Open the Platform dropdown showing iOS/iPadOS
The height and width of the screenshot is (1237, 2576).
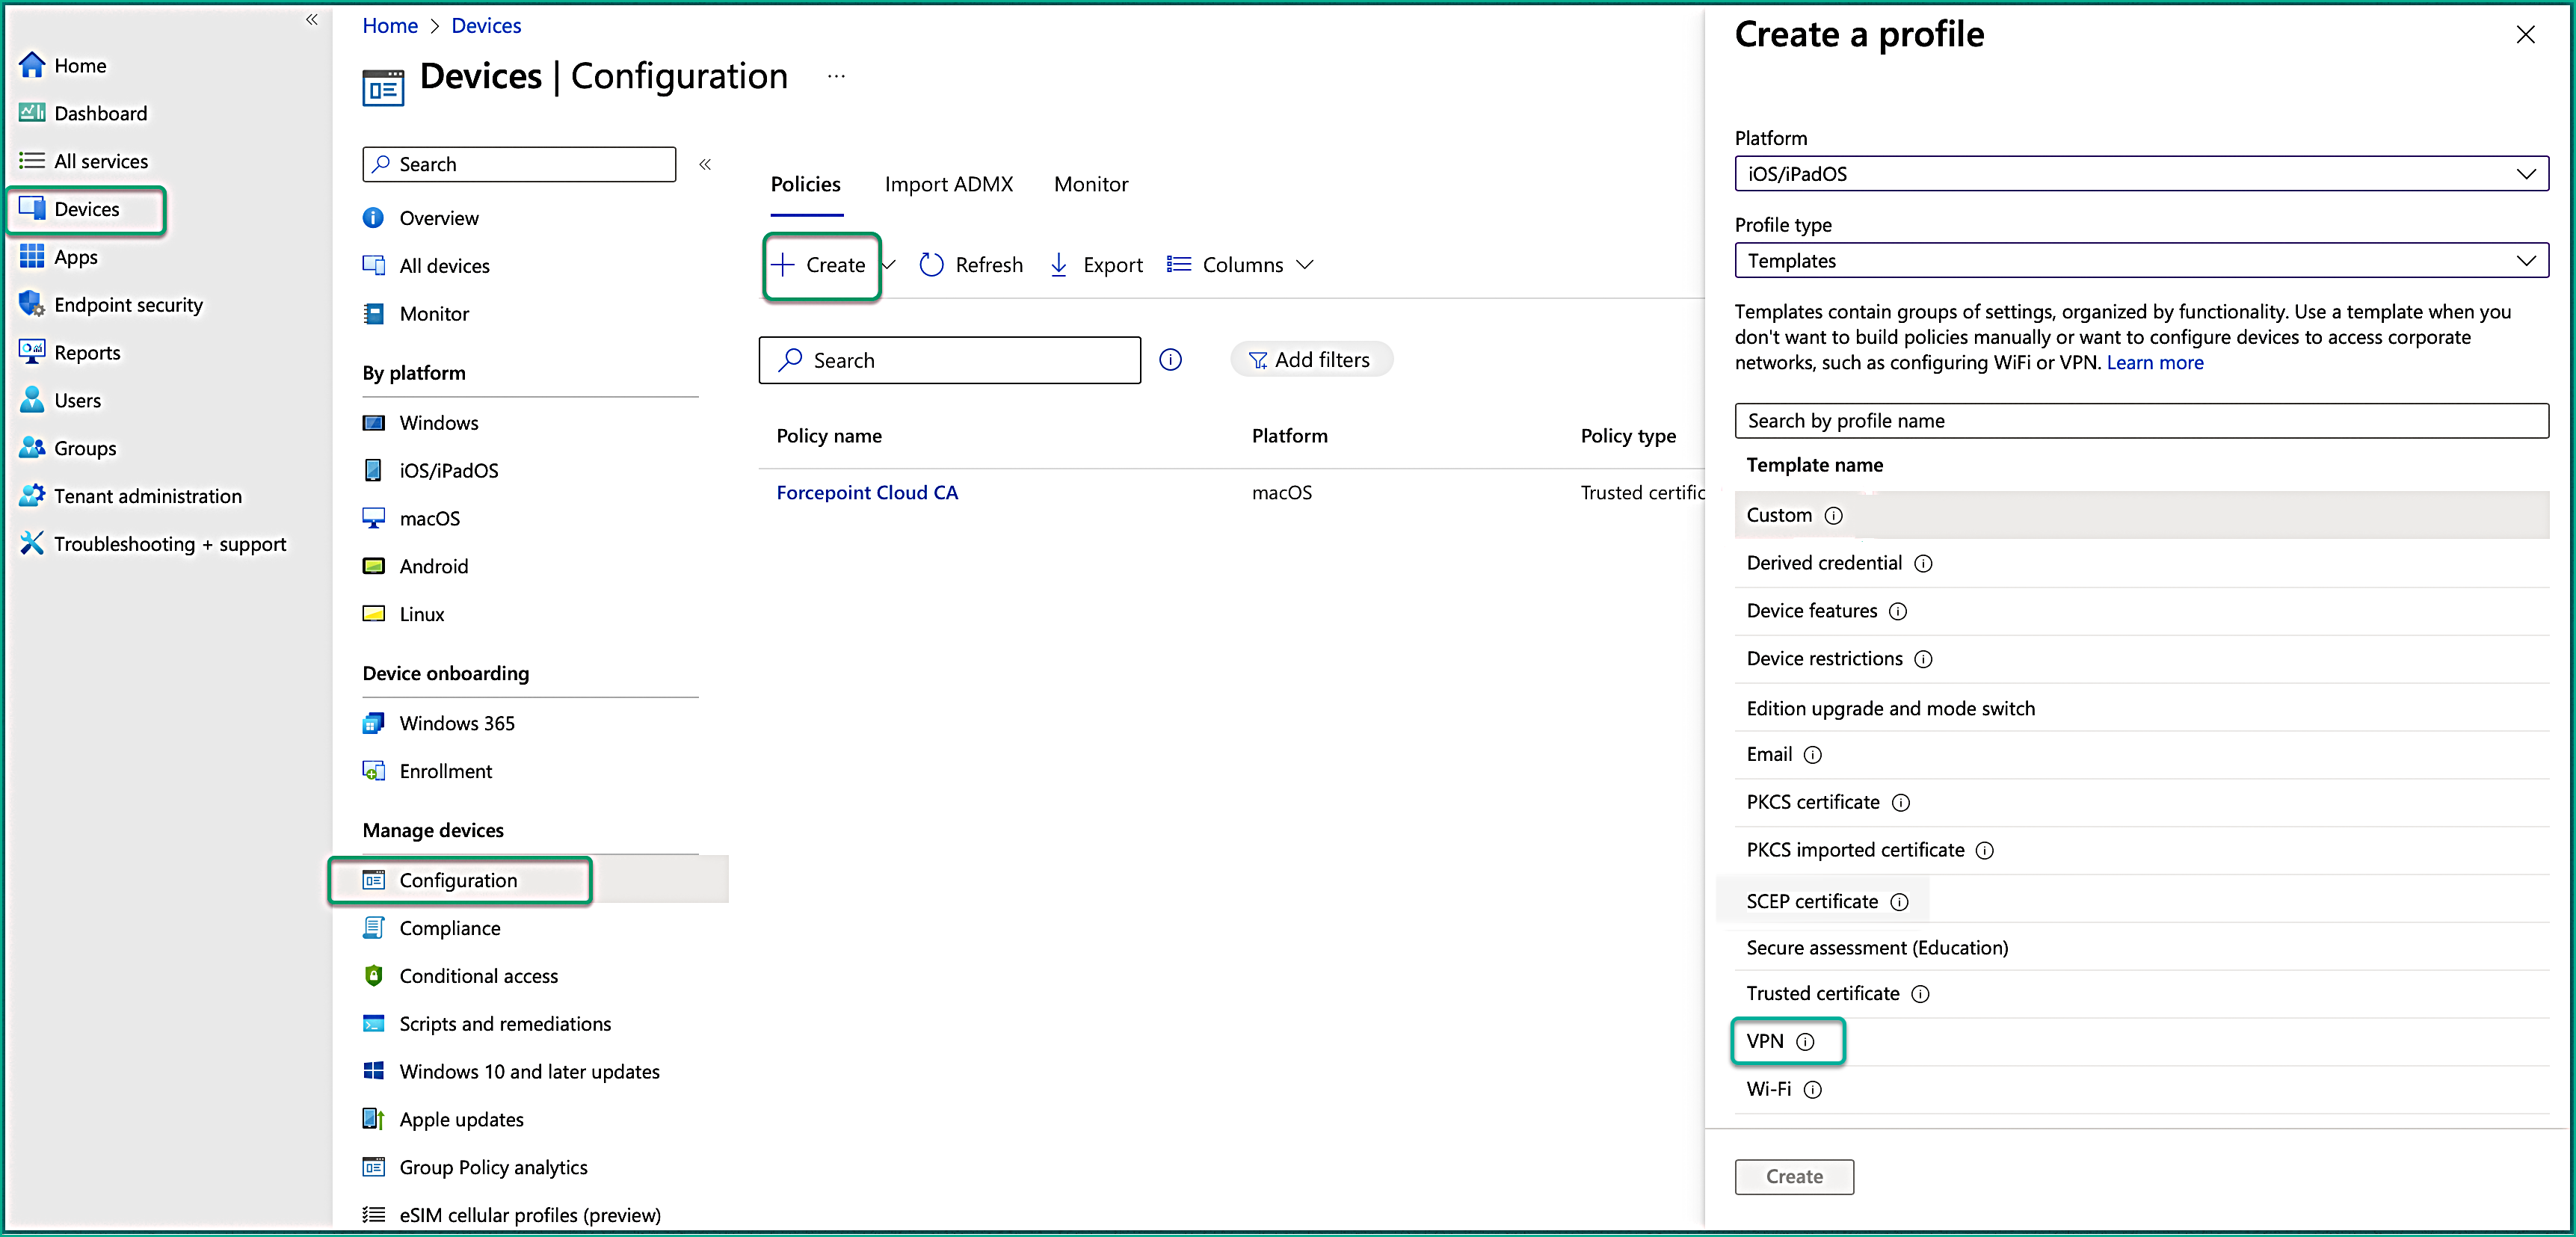(2140, 174)
